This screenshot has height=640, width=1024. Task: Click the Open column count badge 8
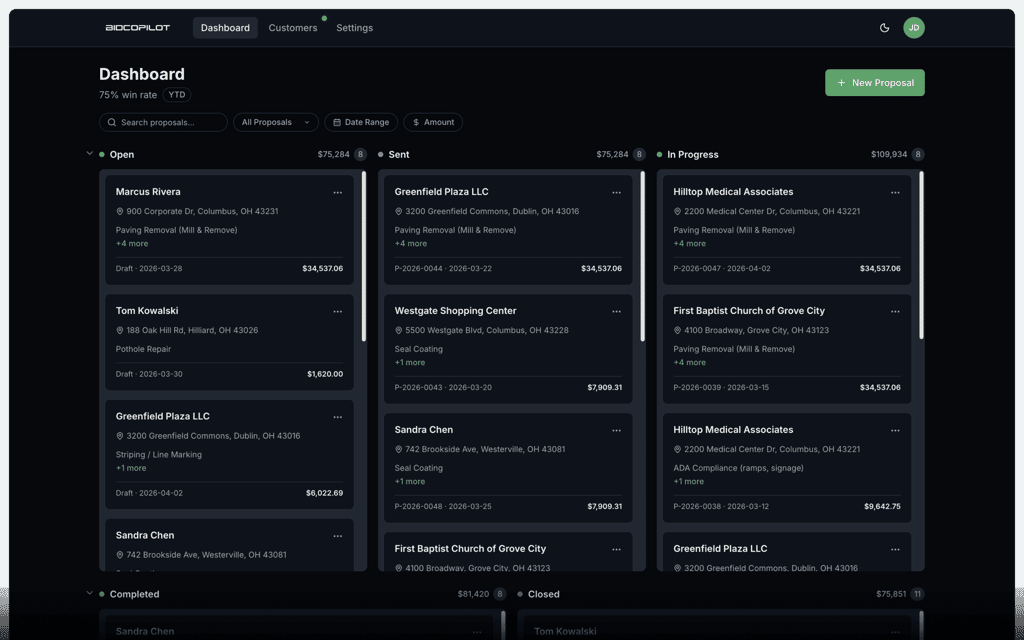coord(360,154)
